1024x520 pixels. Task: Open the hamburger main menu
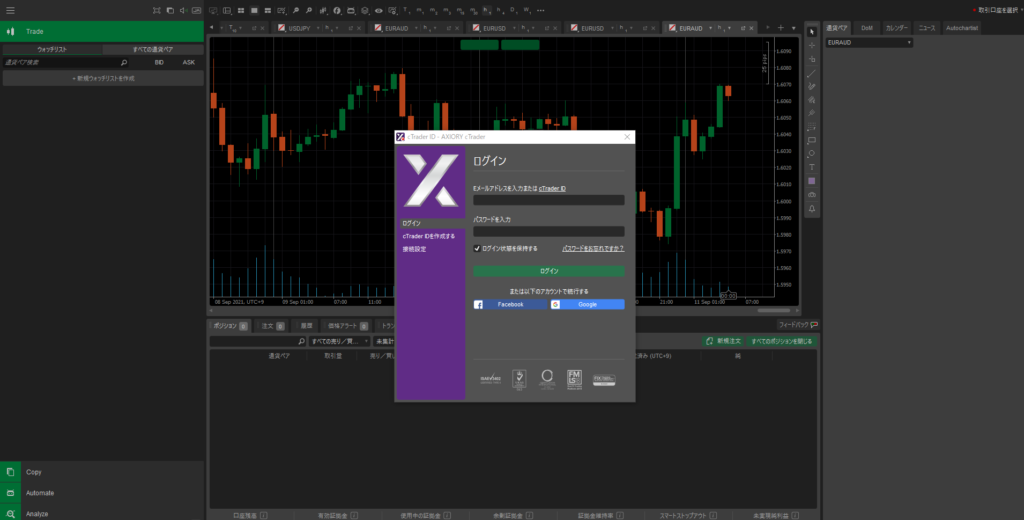10,10
